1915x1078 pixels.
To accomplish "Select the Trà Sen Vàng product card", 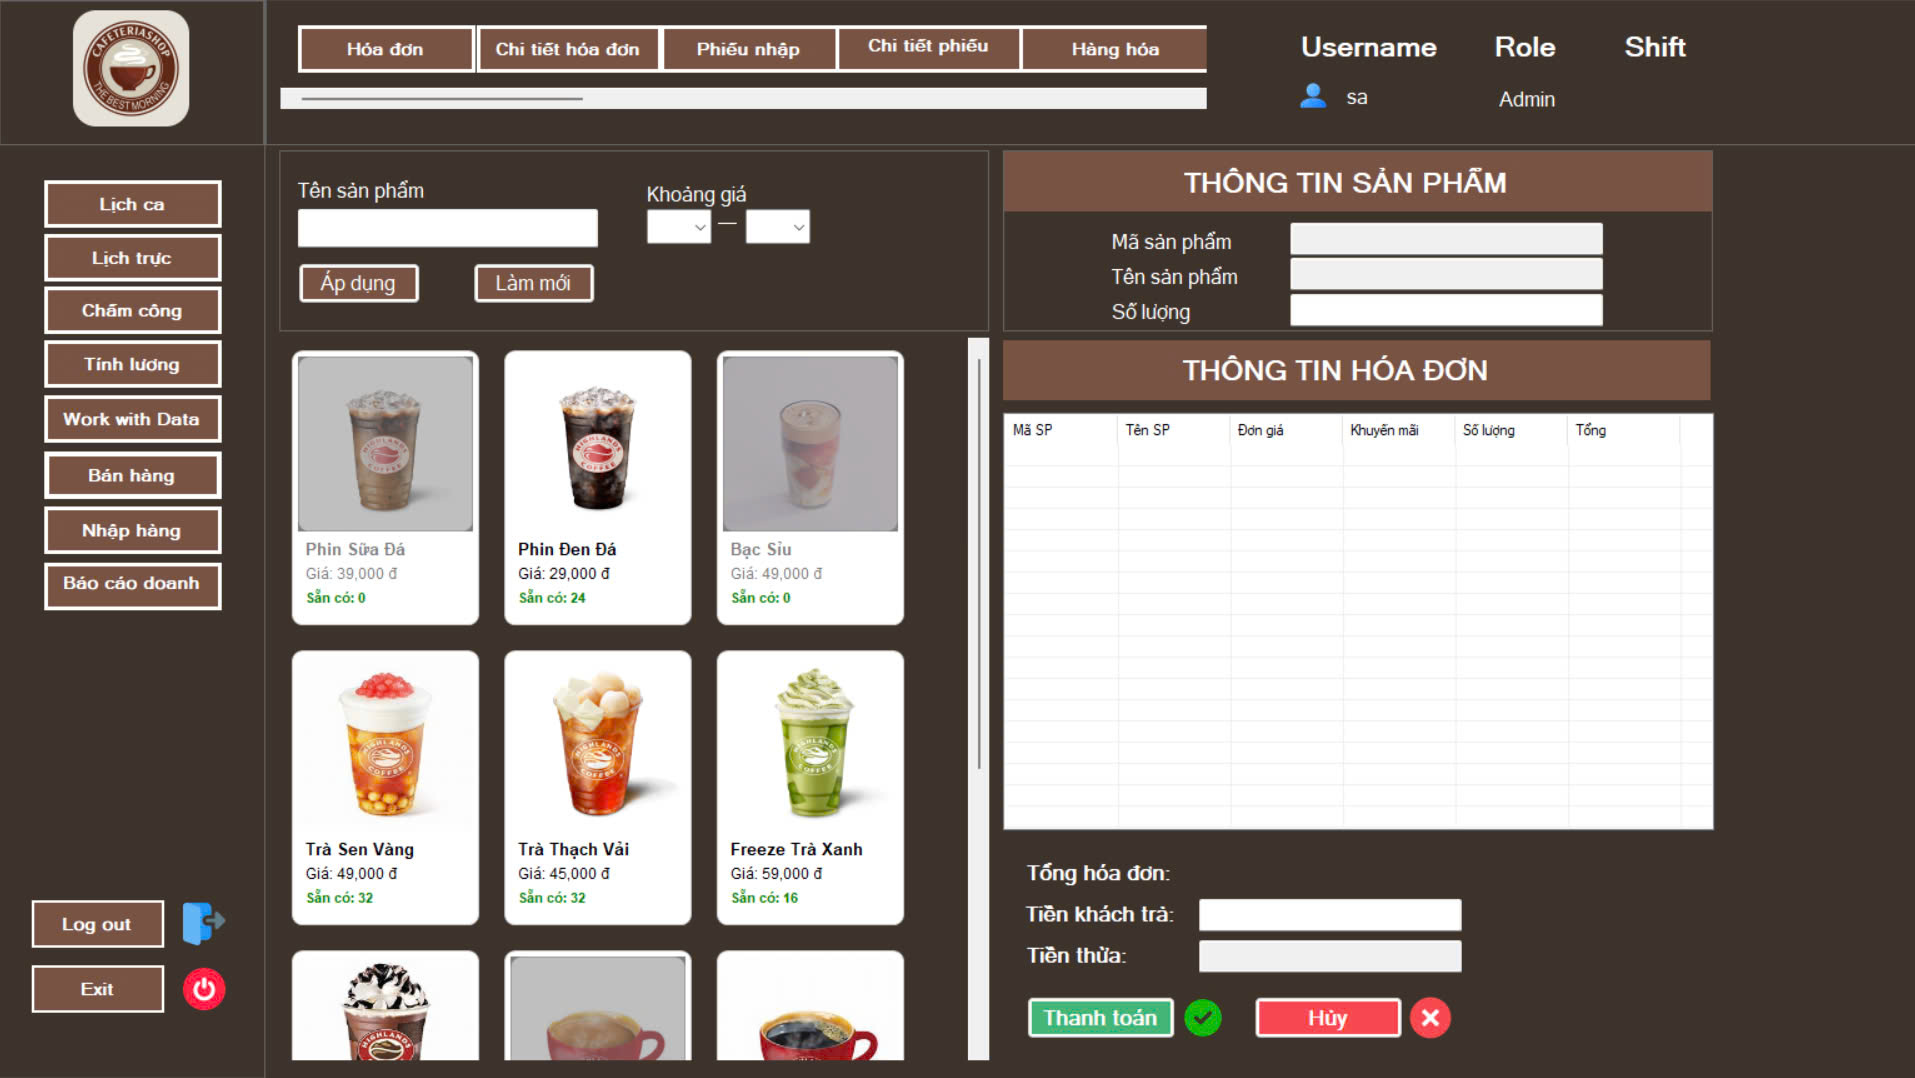I will tap(385, 787).
